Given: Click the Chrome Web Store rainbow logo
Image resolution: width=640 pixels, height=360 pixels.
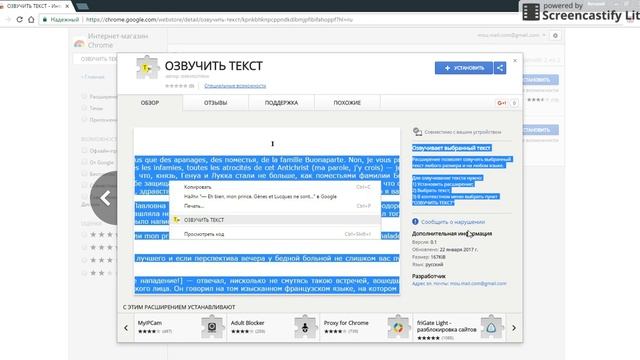Looking at the screenshot, I should coord(79,43).
